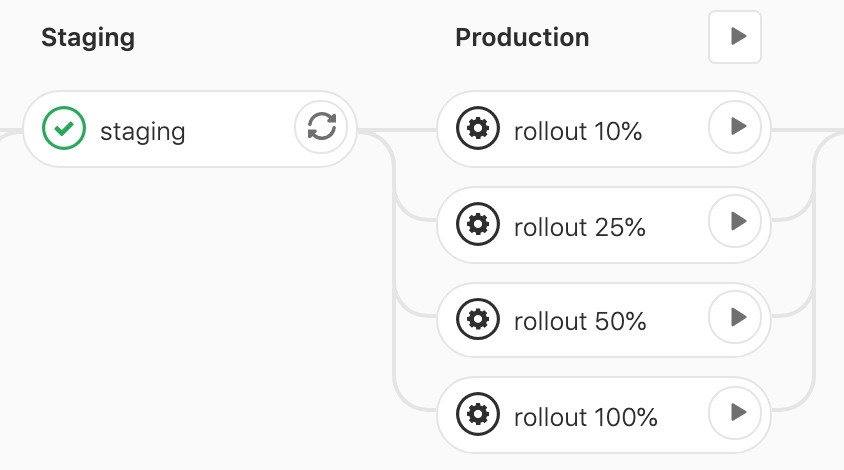The image size is (844, 470).
Task: Click the gear status icon on rollout 100%
Action: [478, 415]
